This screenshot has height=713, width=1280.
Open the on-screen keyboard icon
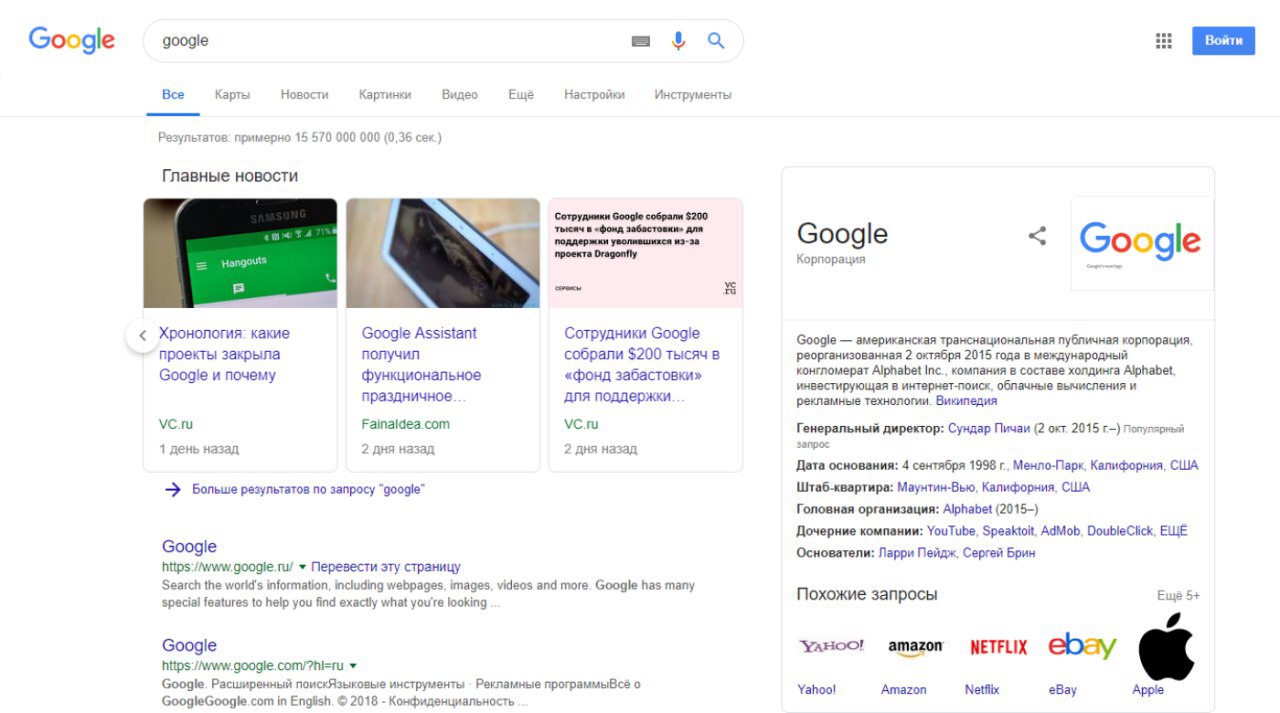pyautogui.click(x=641, y=41)
